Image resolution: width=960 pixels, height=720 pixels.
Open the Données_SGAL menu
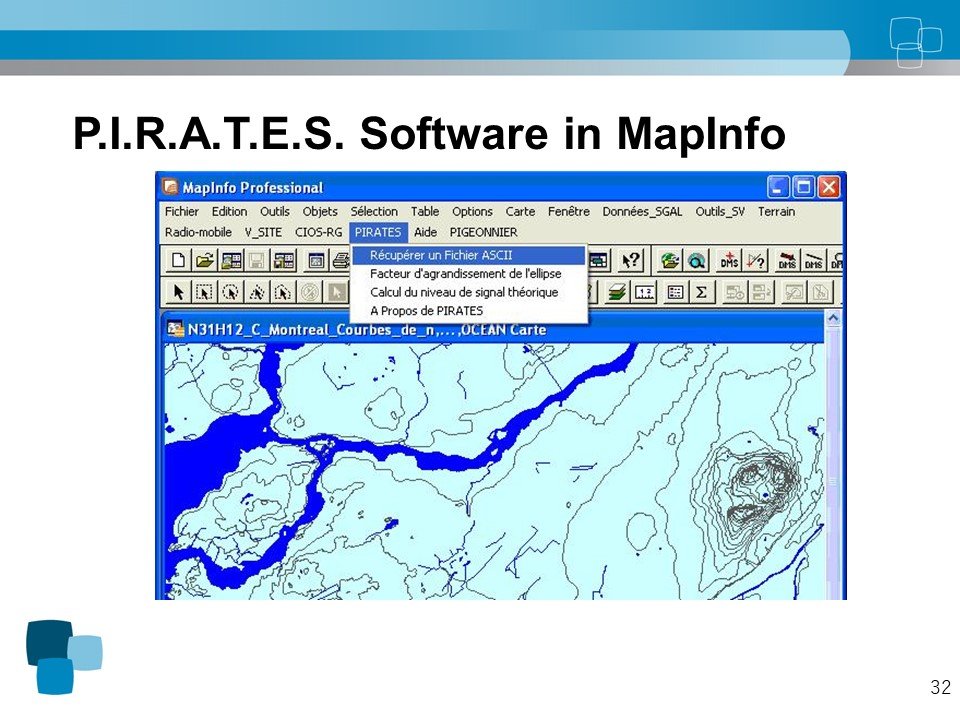[x=642, y=211]
